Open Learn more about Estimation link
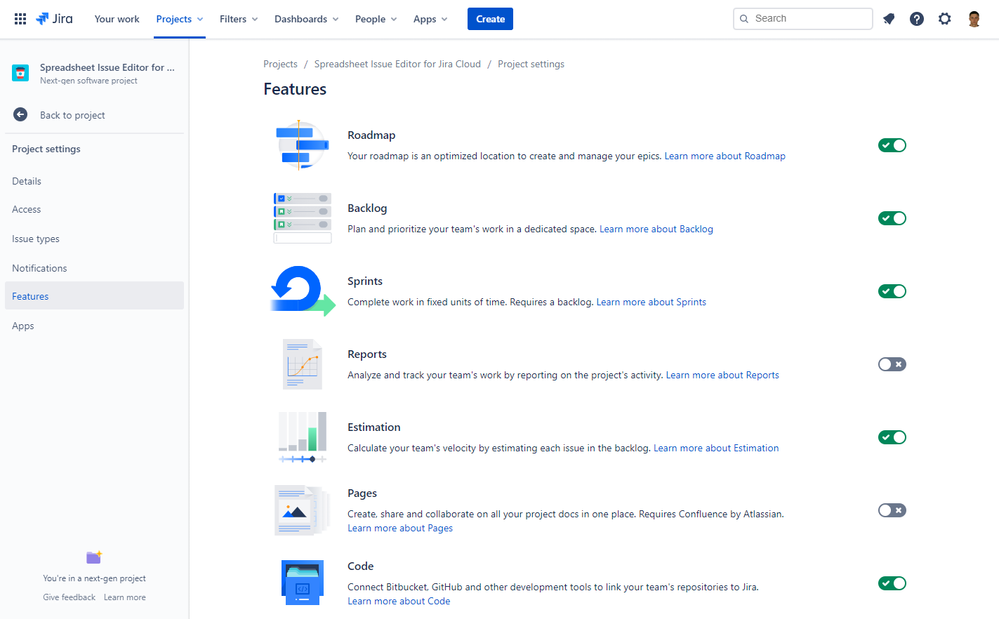Image resolution: width=999 pixels, height=619 pixels. coord(716,448)
